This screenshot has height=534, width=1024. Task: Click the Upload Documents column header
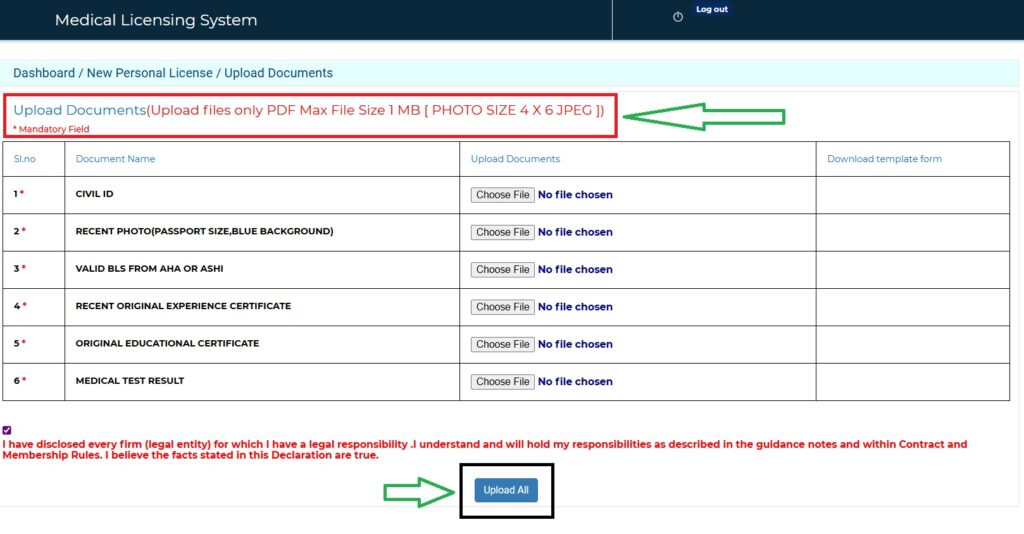pos(515,159)
